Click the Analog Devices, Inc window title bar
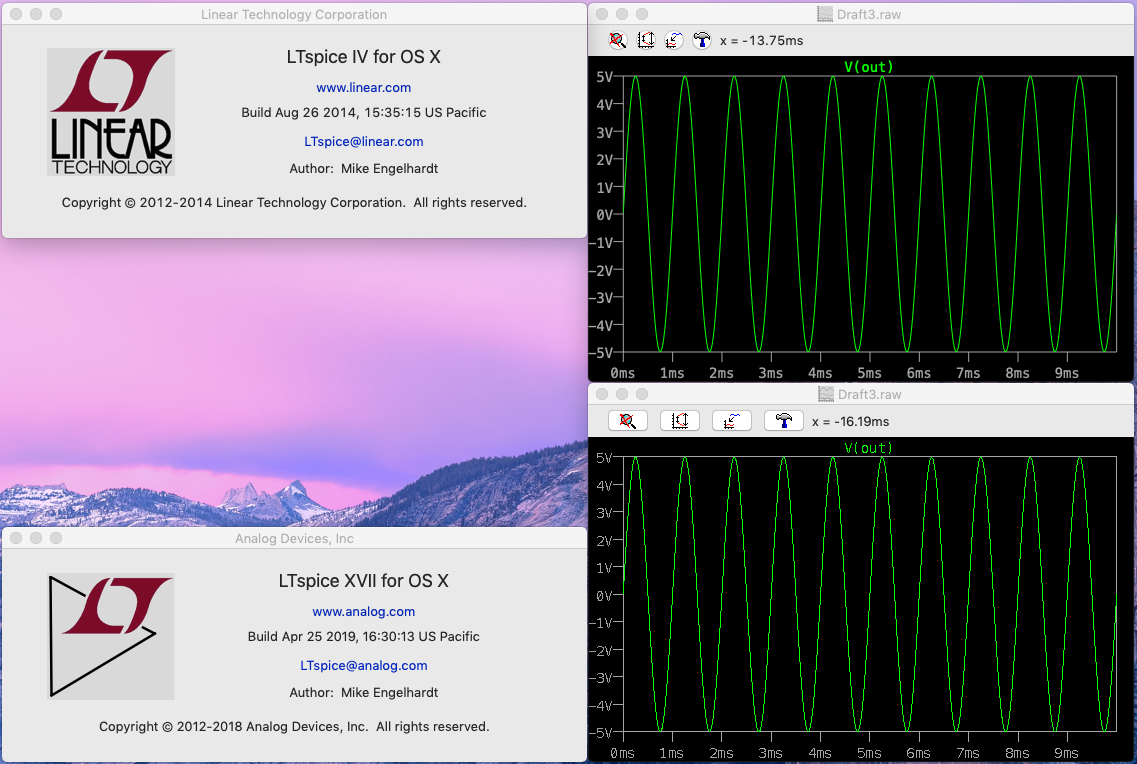 [x=294, y=538]
